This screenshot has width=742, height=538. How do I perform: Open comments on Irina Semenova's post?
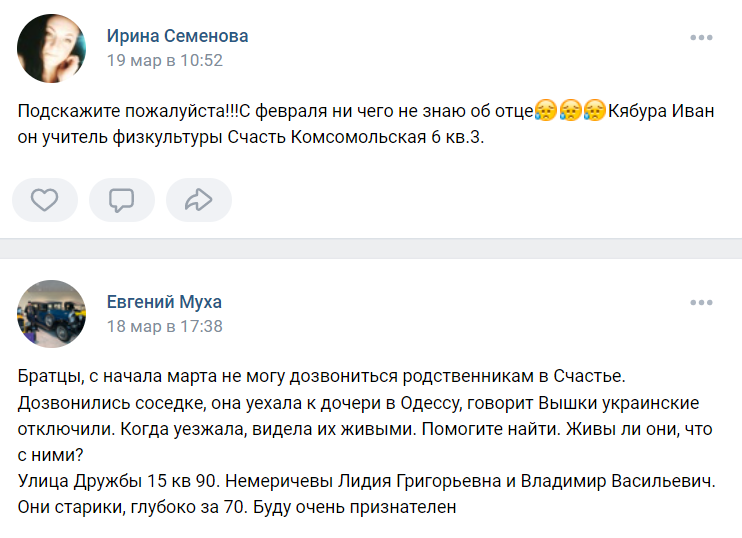click(x=122, y=200)
